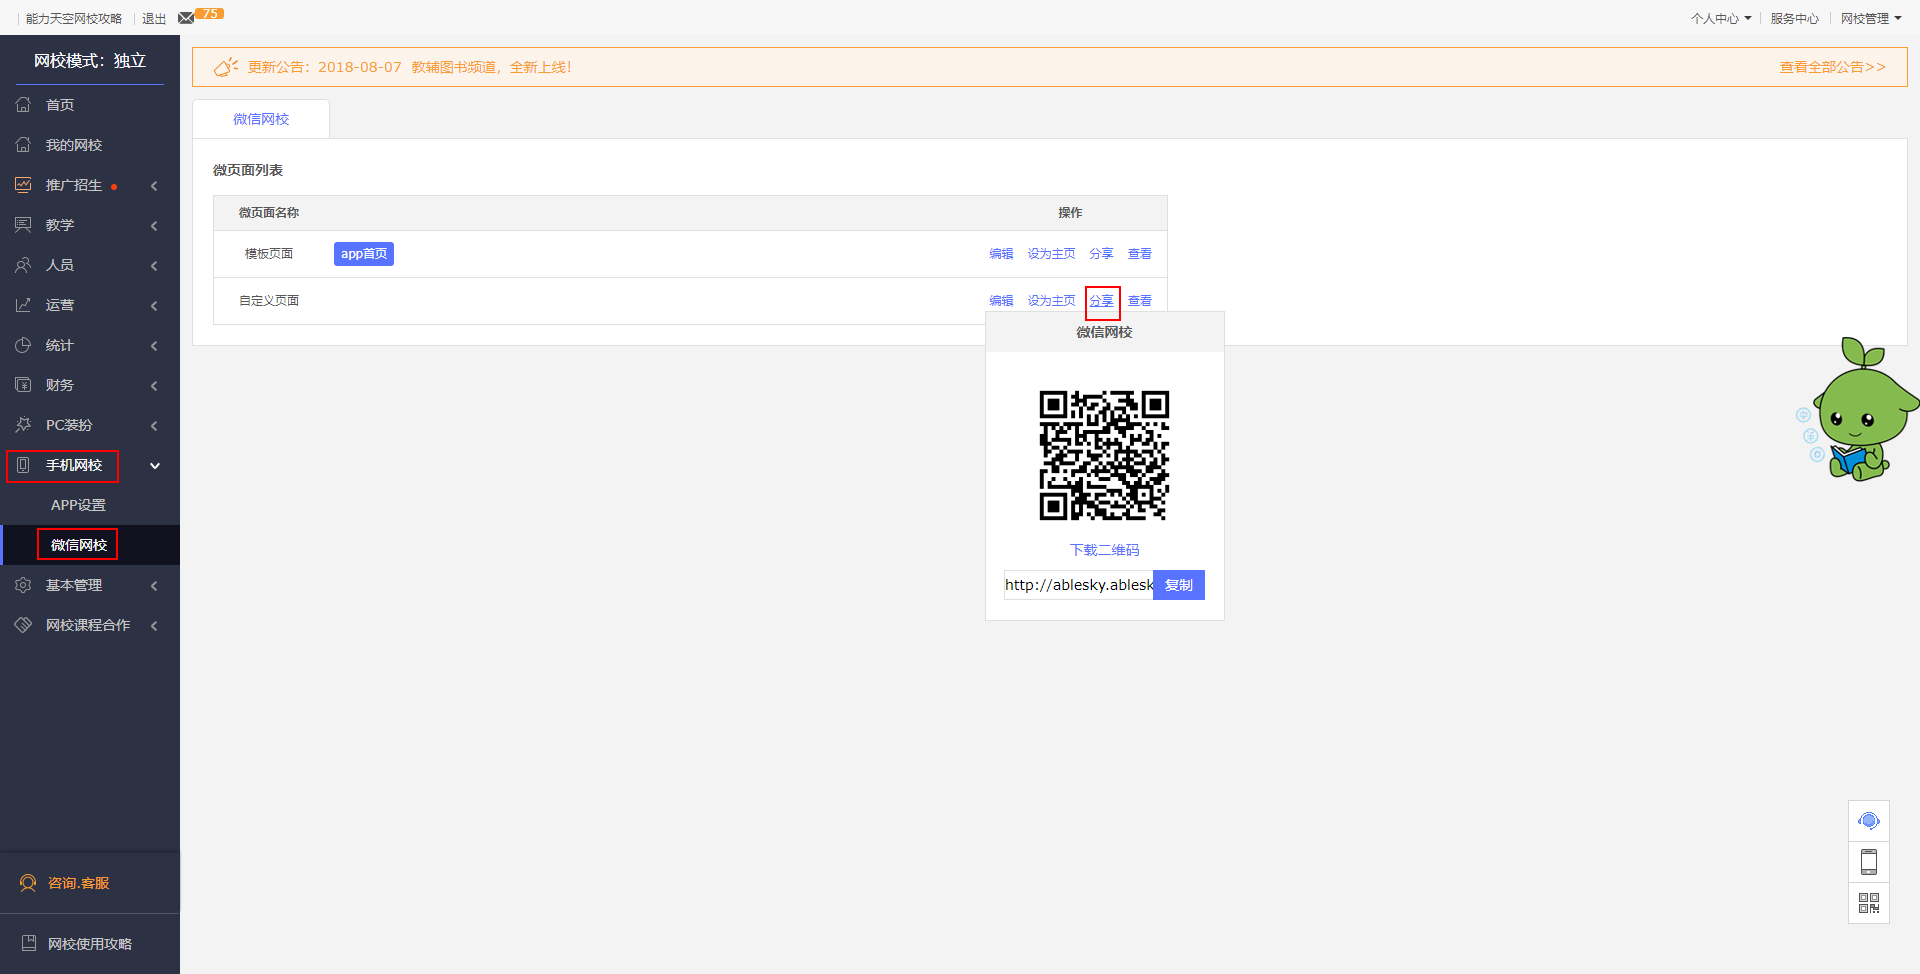Select the 微信网校 tab

tap(261, 119)
